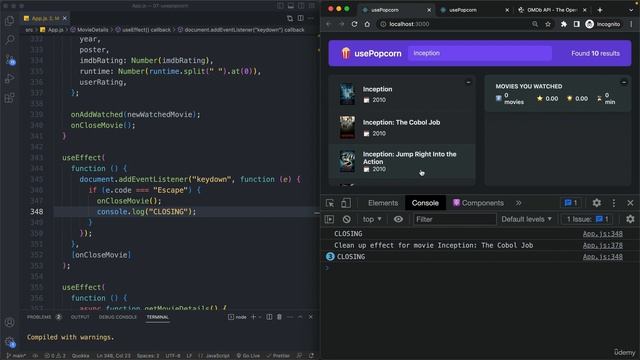
Task: Open the DevTools three-dot customize menu
Action: pos(613,203)
